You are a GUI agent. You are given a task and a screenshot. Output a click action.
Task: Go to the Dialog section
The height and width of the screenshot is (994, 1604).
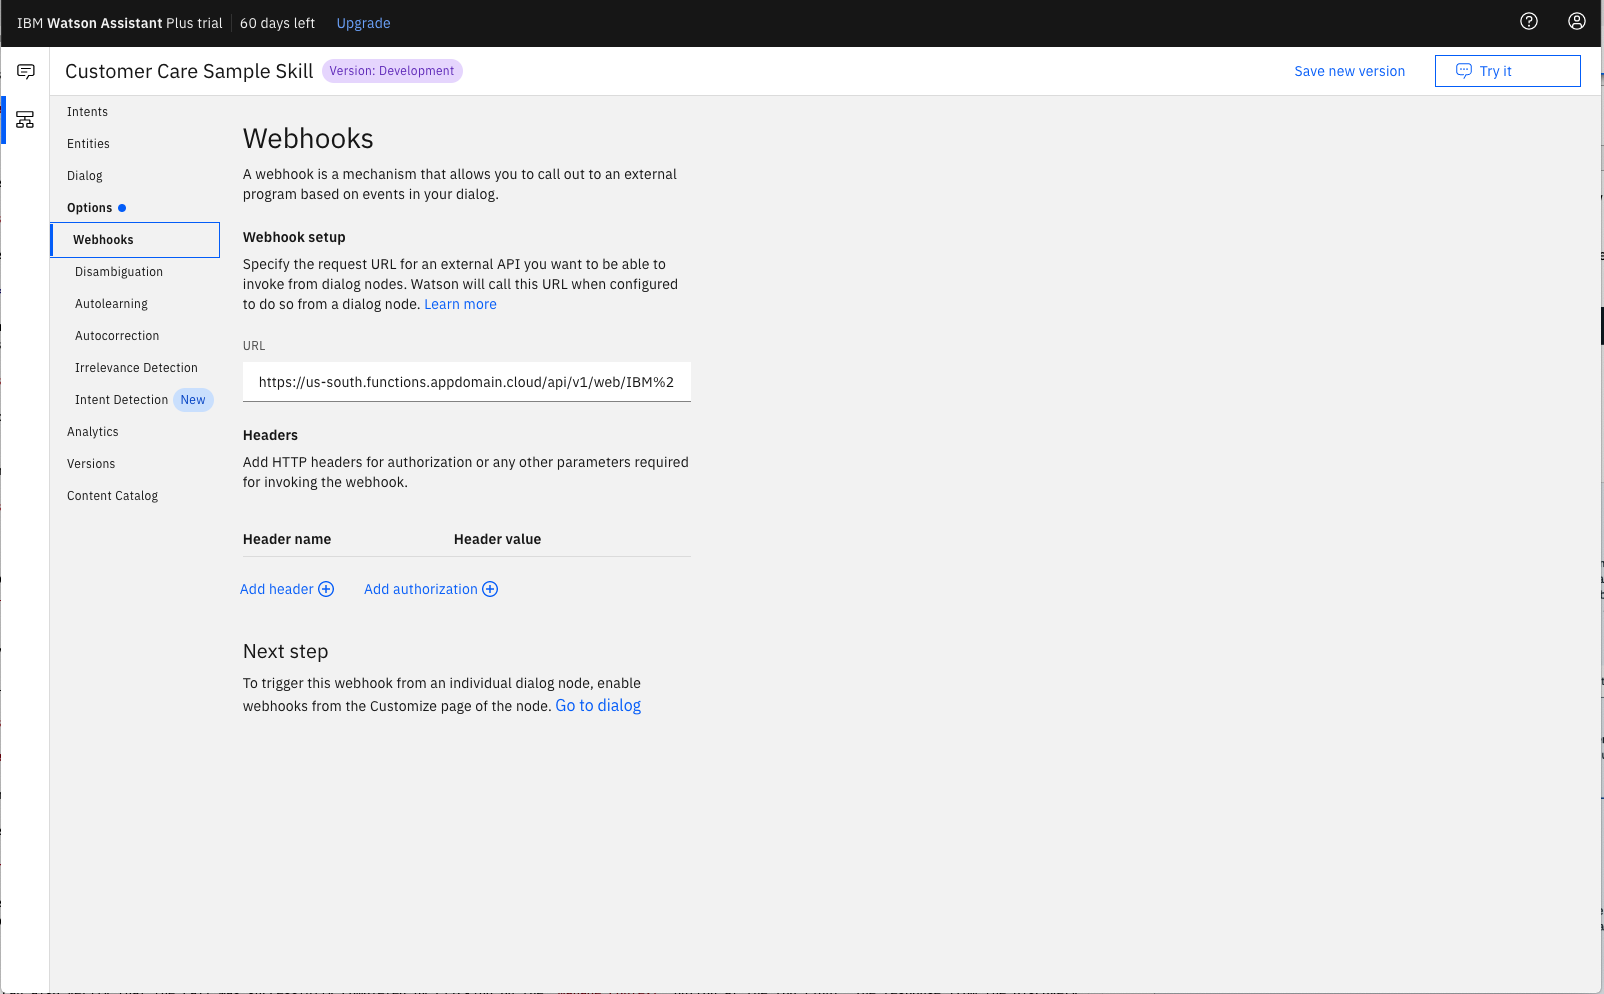coord(85,176)
